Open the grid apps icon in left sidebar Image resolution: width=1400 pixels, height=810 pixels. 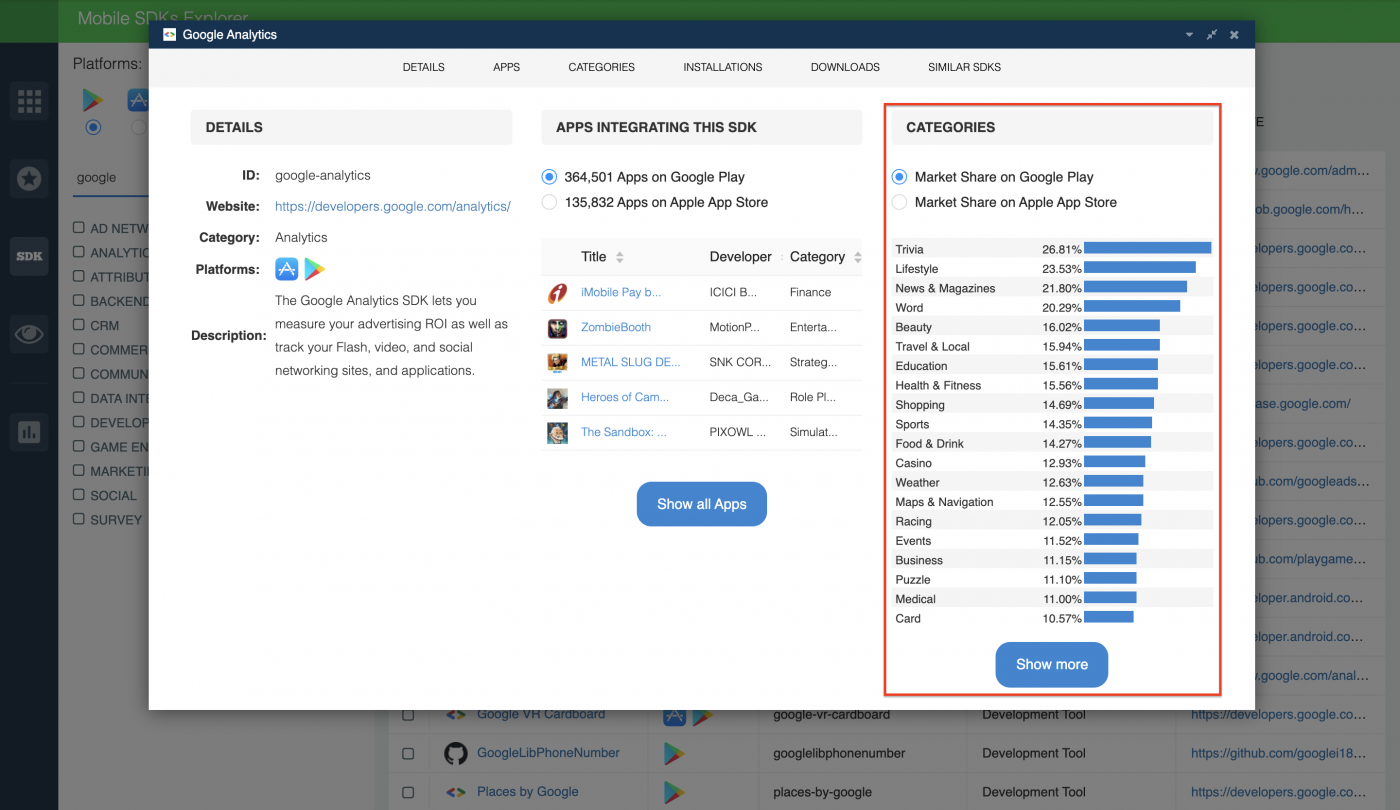pos(29,101)
